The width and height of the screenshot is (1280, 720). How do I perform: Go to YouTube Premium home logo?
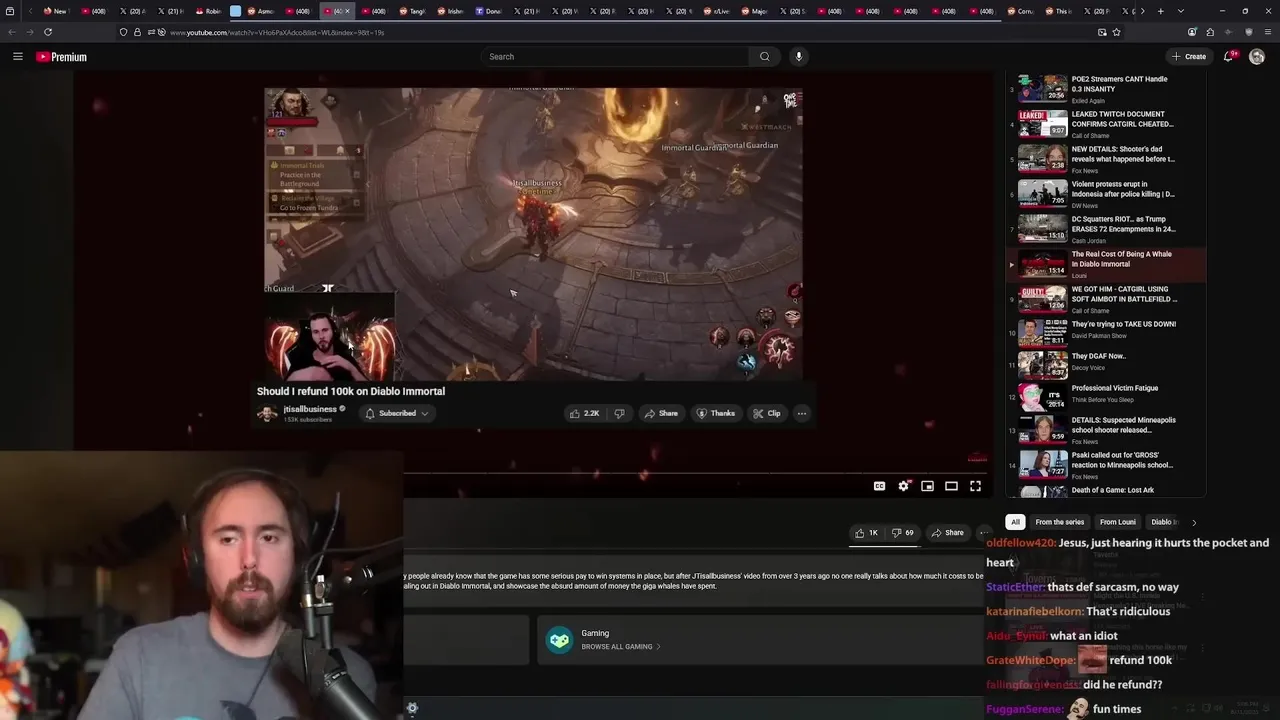[x=62, y=57]
